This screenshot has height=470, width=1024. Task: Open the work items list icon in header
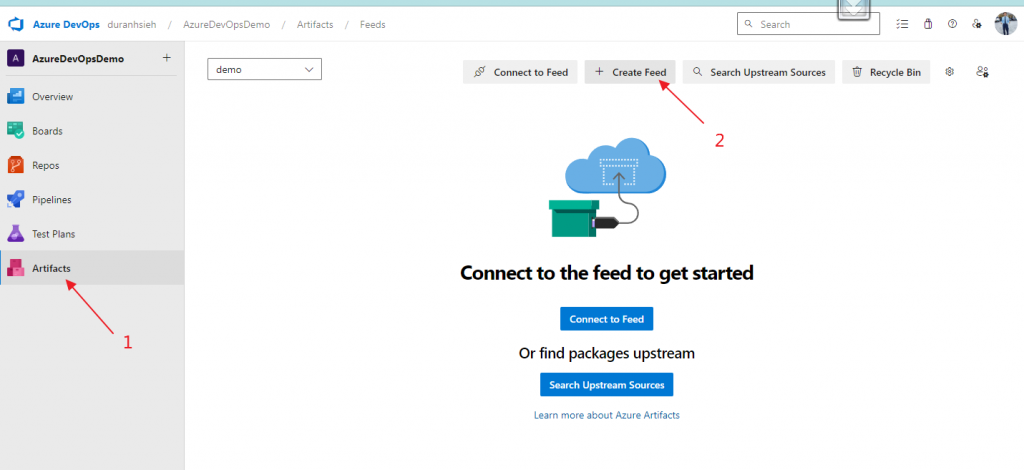pyautogui.click(x=902, y=24)
